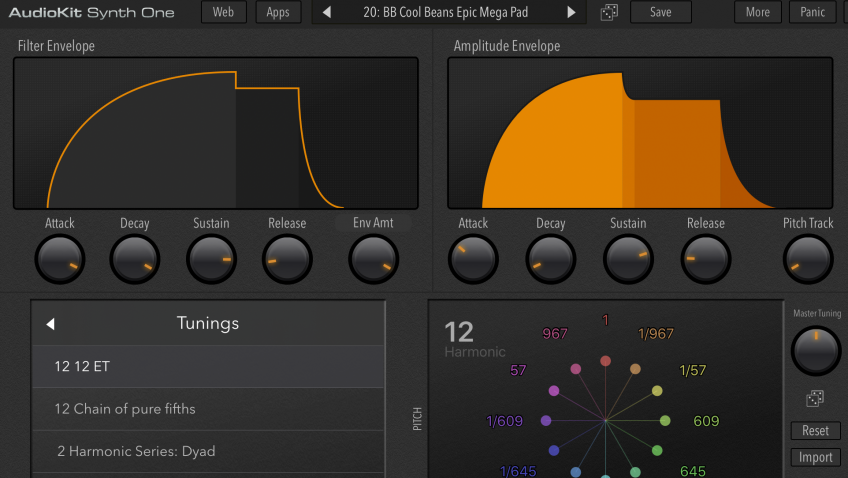Viewport: 848px width, 478px height.
Task: Click the 1/645 pitch label
Action: [518, 471]
